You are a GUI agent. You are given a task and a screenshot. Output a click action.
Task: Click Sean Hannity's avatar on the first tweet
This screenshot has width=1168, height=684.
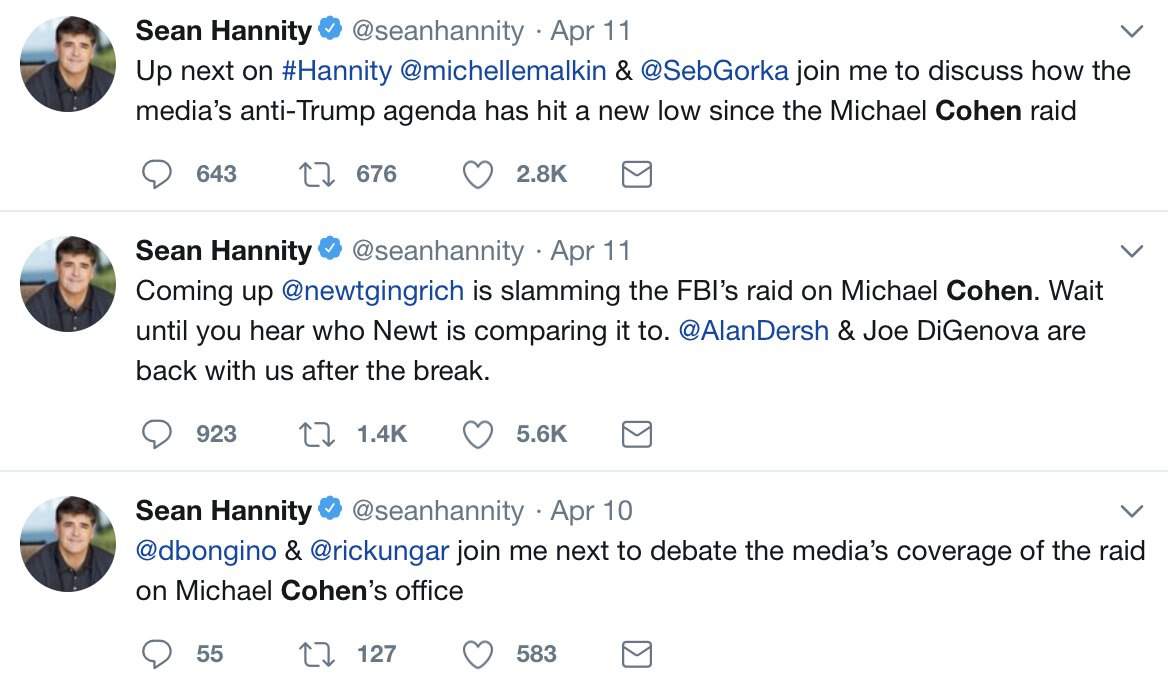[x=68, y=63]
